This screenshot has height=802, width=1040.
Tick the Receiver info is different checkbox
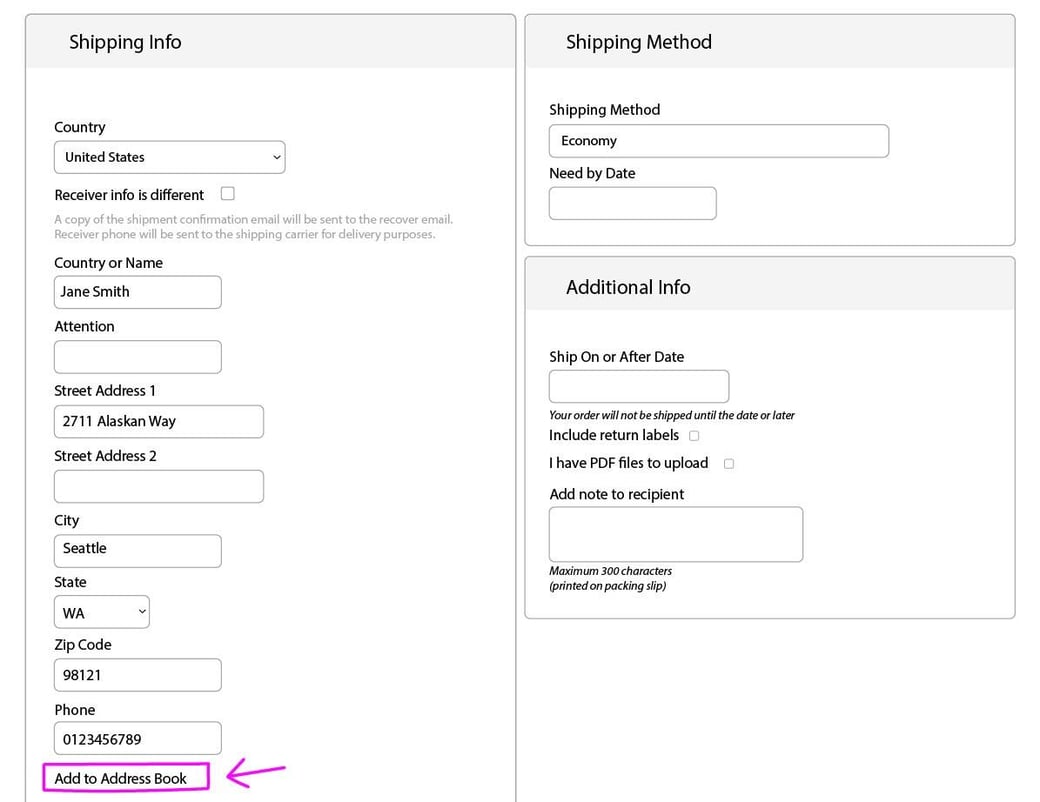point(228,194)
